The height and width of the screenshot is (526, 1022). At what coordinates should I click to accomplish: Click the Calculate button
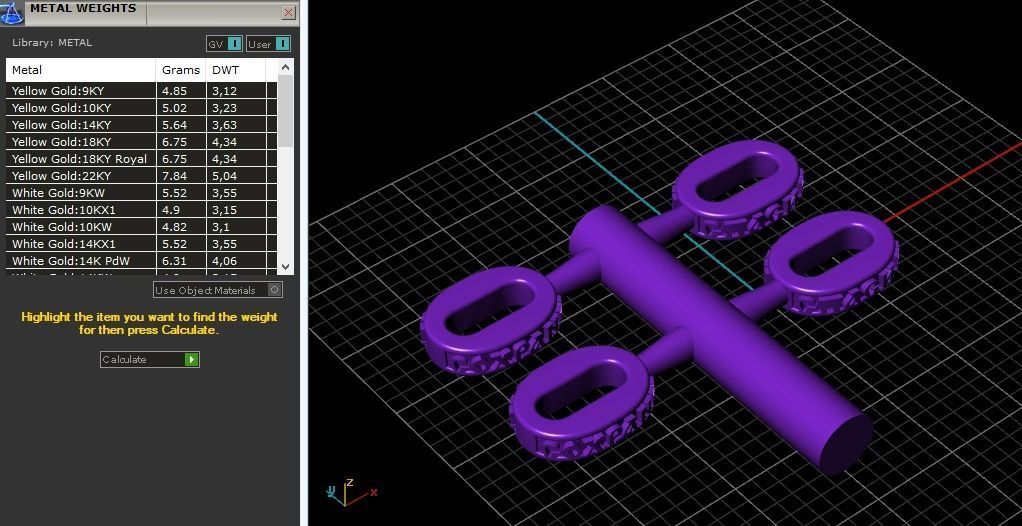(x=150, y=359)
